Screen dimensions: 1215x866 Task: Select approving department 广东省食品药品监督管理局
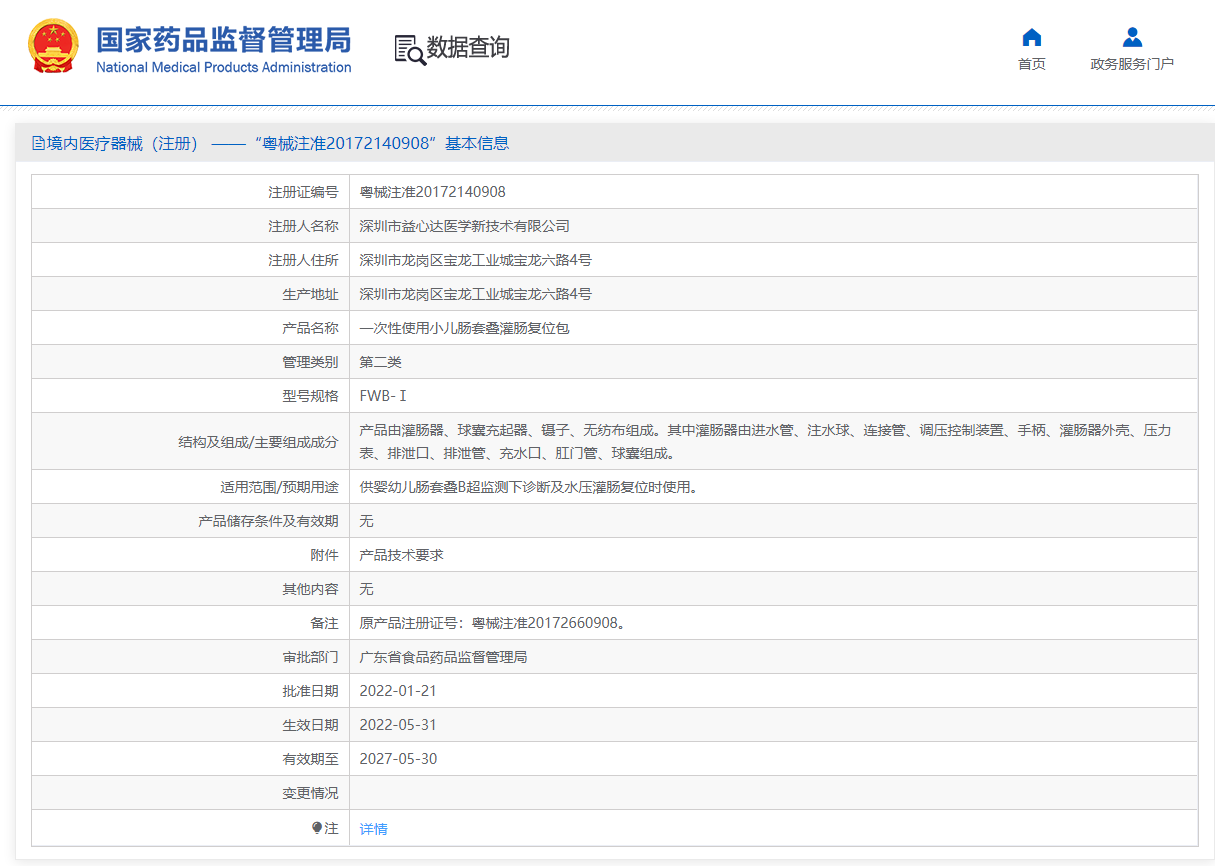(x=443, y=657)
